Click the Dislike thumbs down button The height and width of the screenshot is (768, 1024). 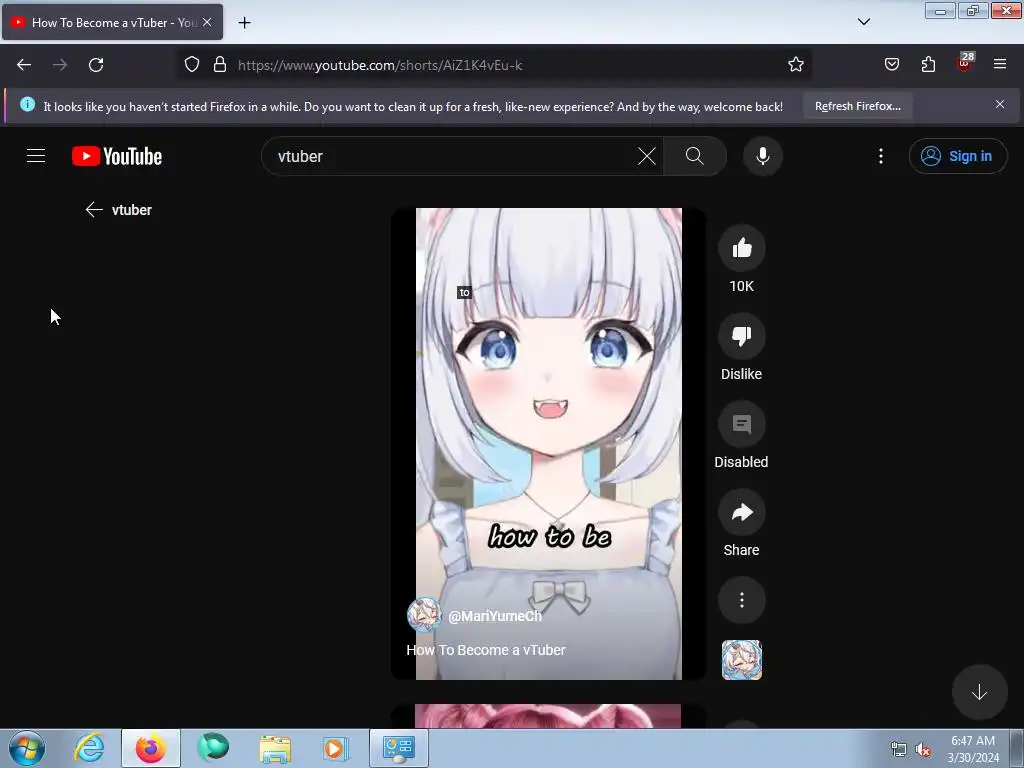coord(741,336)
